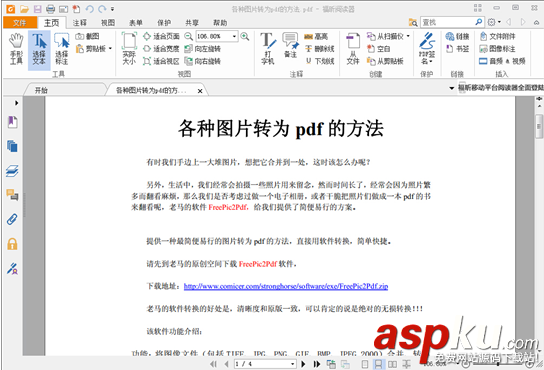
Task: Redo the last action
Action: (102, 9)
